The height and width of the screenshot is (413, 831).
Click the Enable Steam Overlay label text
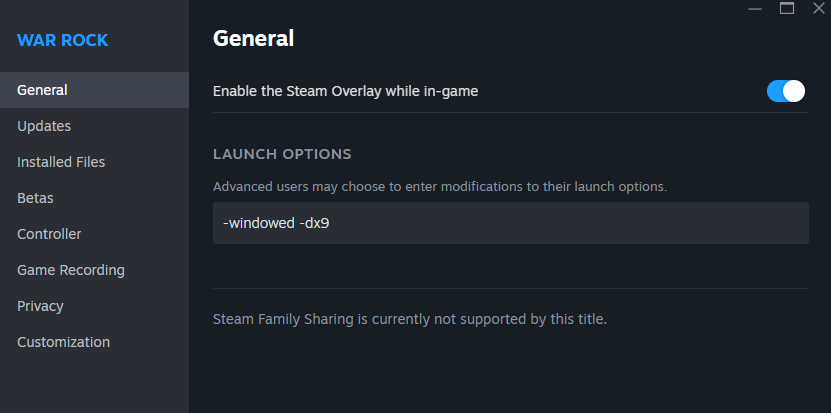[345, 91]
